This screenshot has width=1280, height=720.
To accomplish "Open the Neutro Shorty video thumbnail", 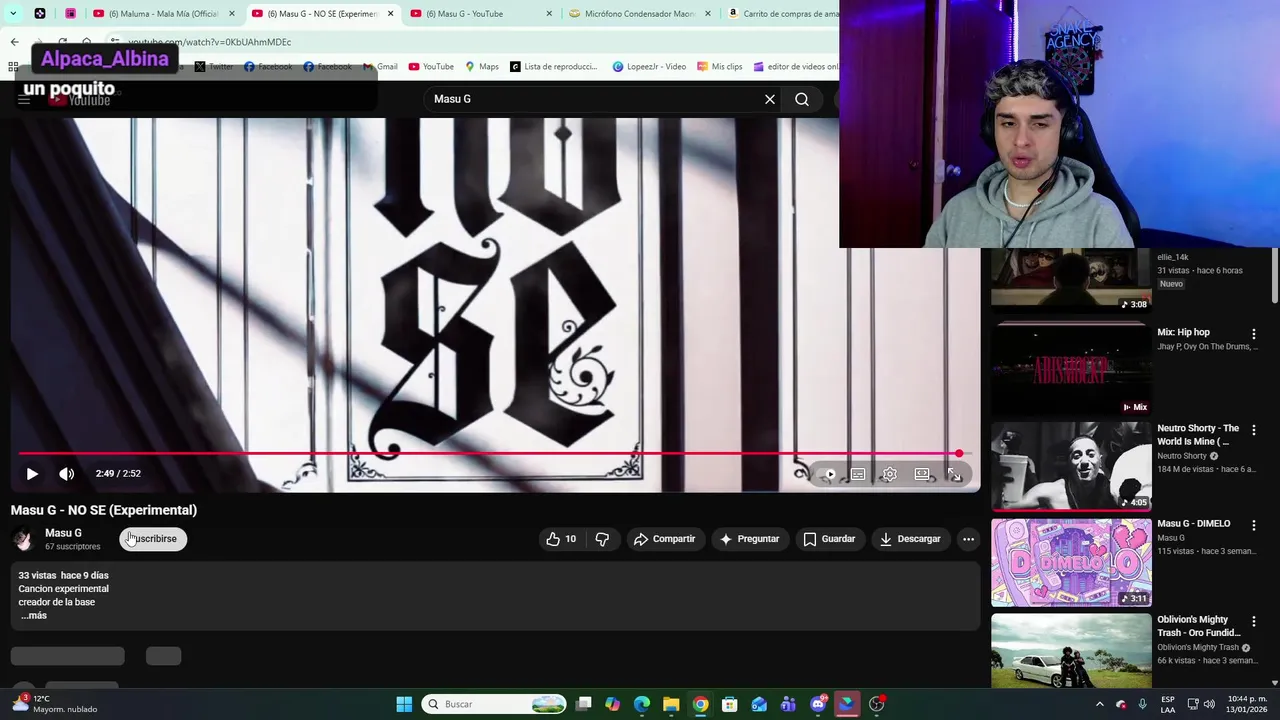I will [x=1071, y=465].
